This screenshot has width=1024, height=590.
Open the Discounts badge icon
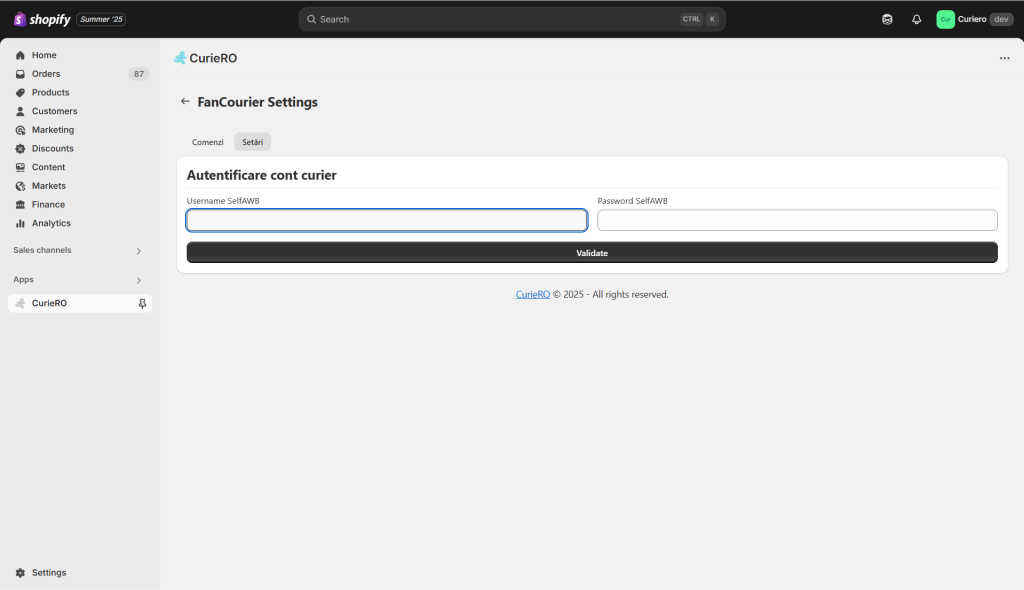[20, 149]
